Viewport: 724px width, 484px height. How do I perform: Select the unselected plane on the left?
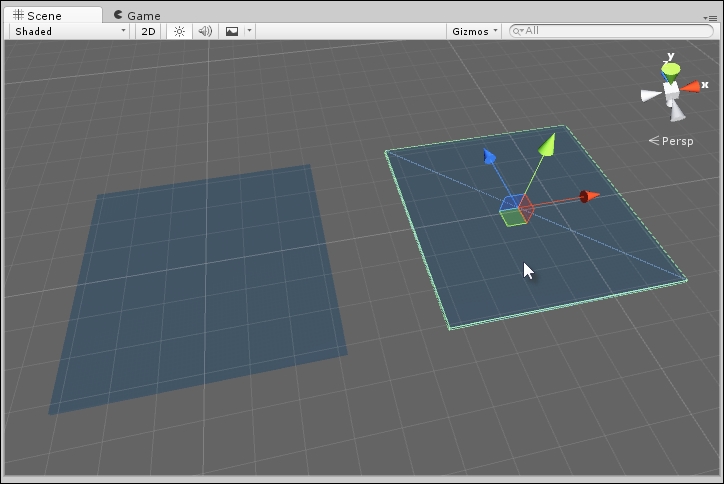coord(200,290)
